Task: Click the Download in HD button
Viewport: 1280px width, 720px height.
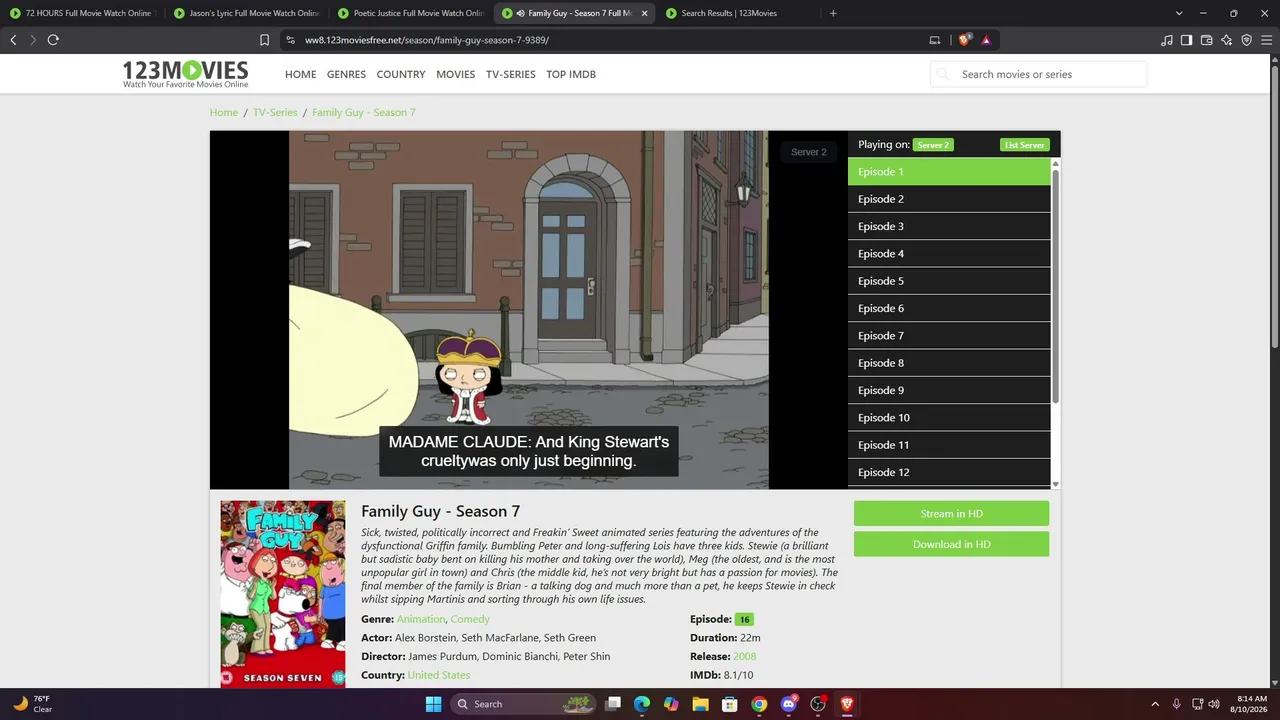Action: pyautogui.click(x=951, y=544)
